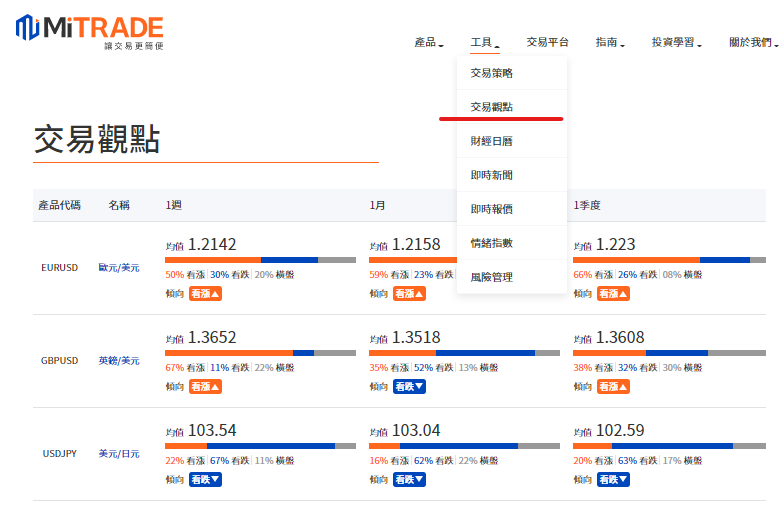Click EURUSD 1月 看漲 trend badge
This screenshot has width=784, height=508.
(x=409, y=294)
